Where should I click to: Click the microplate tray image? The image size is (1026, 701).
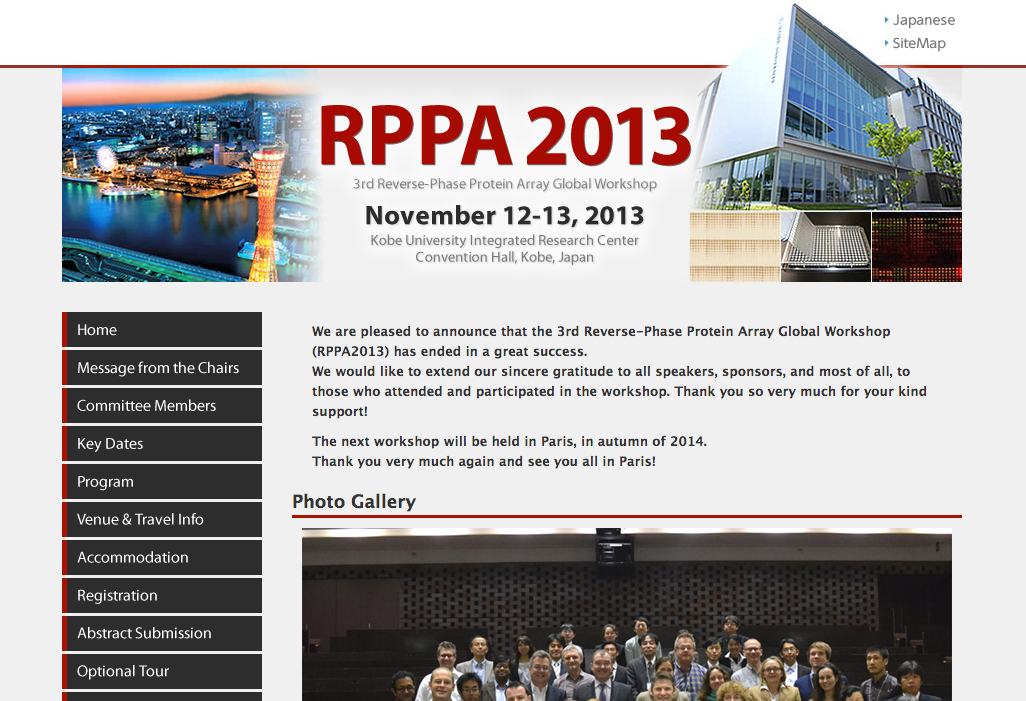tap(826, 247)
